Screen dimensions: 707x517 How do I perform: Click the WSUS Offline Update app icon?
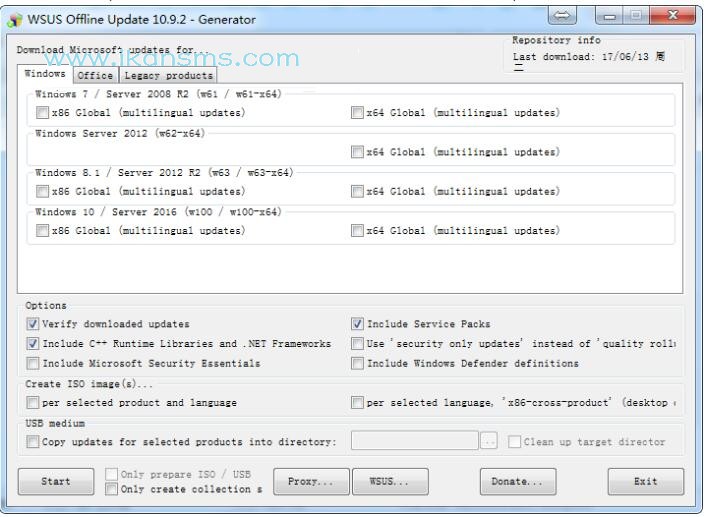pos(15,20)
